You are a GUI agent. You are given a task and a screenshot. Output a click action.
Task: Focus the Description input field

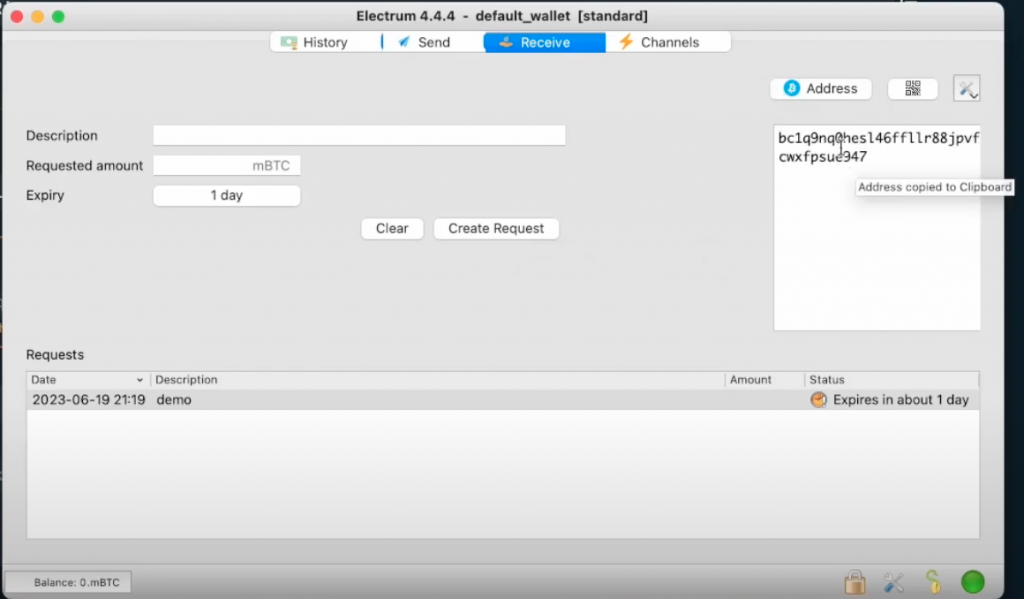point(359,135)
